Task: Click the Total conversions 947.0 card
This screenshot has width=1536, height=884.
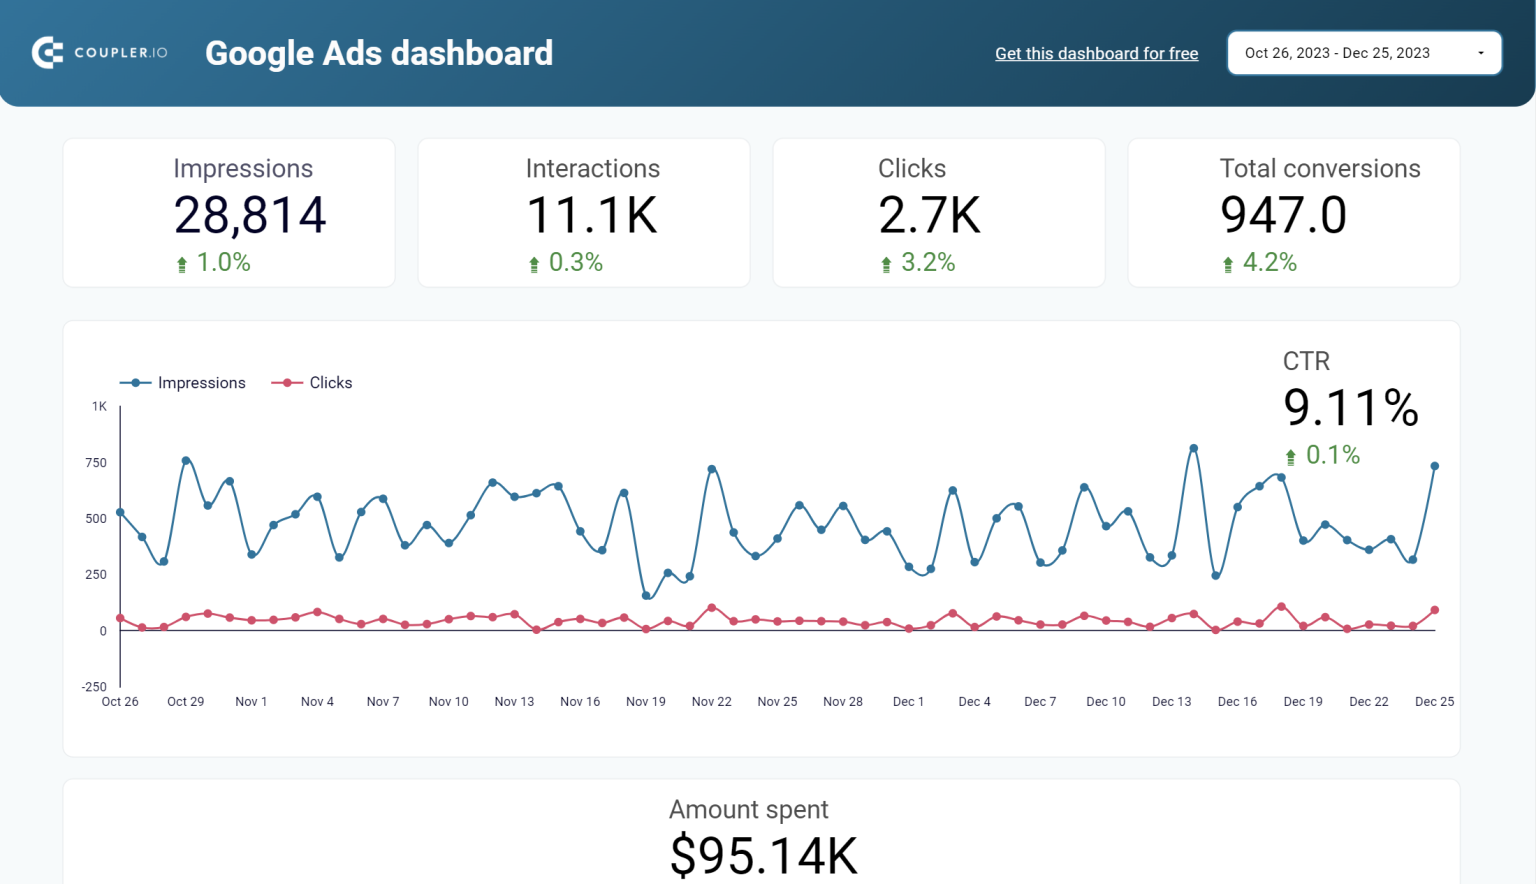Action: tap(1293, 212)
